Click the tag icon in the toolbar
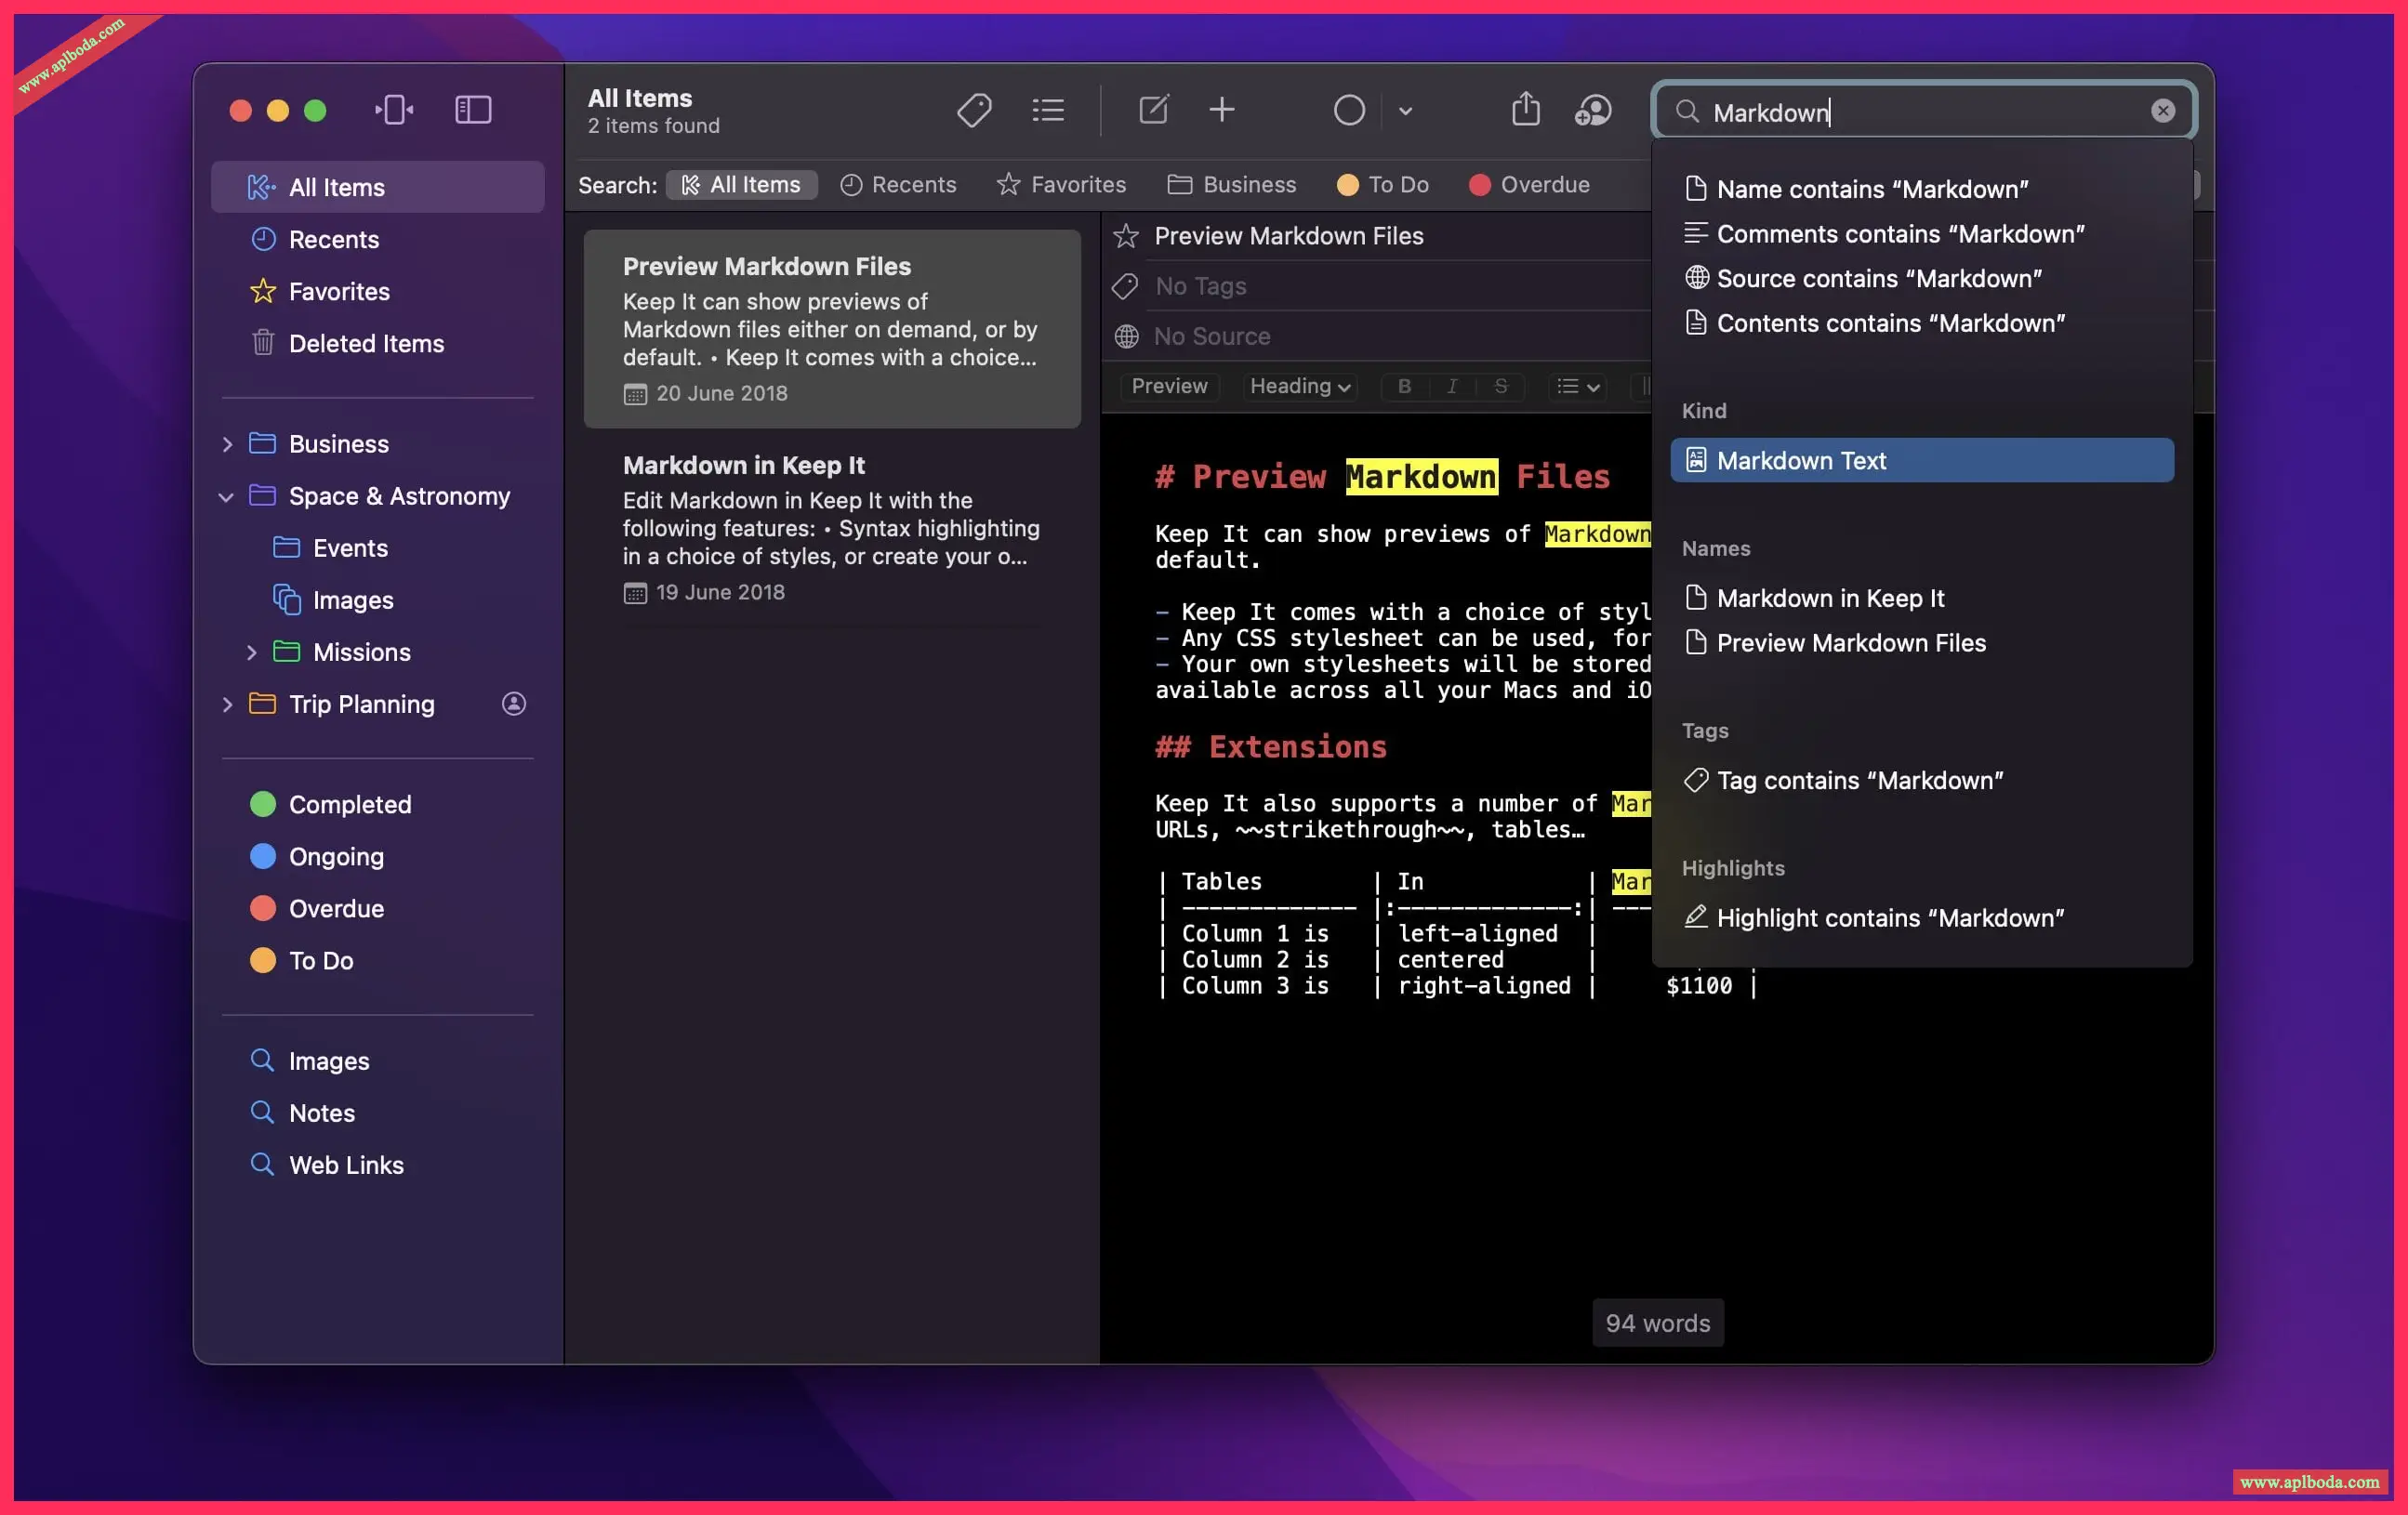 click(x=973, y=110)
